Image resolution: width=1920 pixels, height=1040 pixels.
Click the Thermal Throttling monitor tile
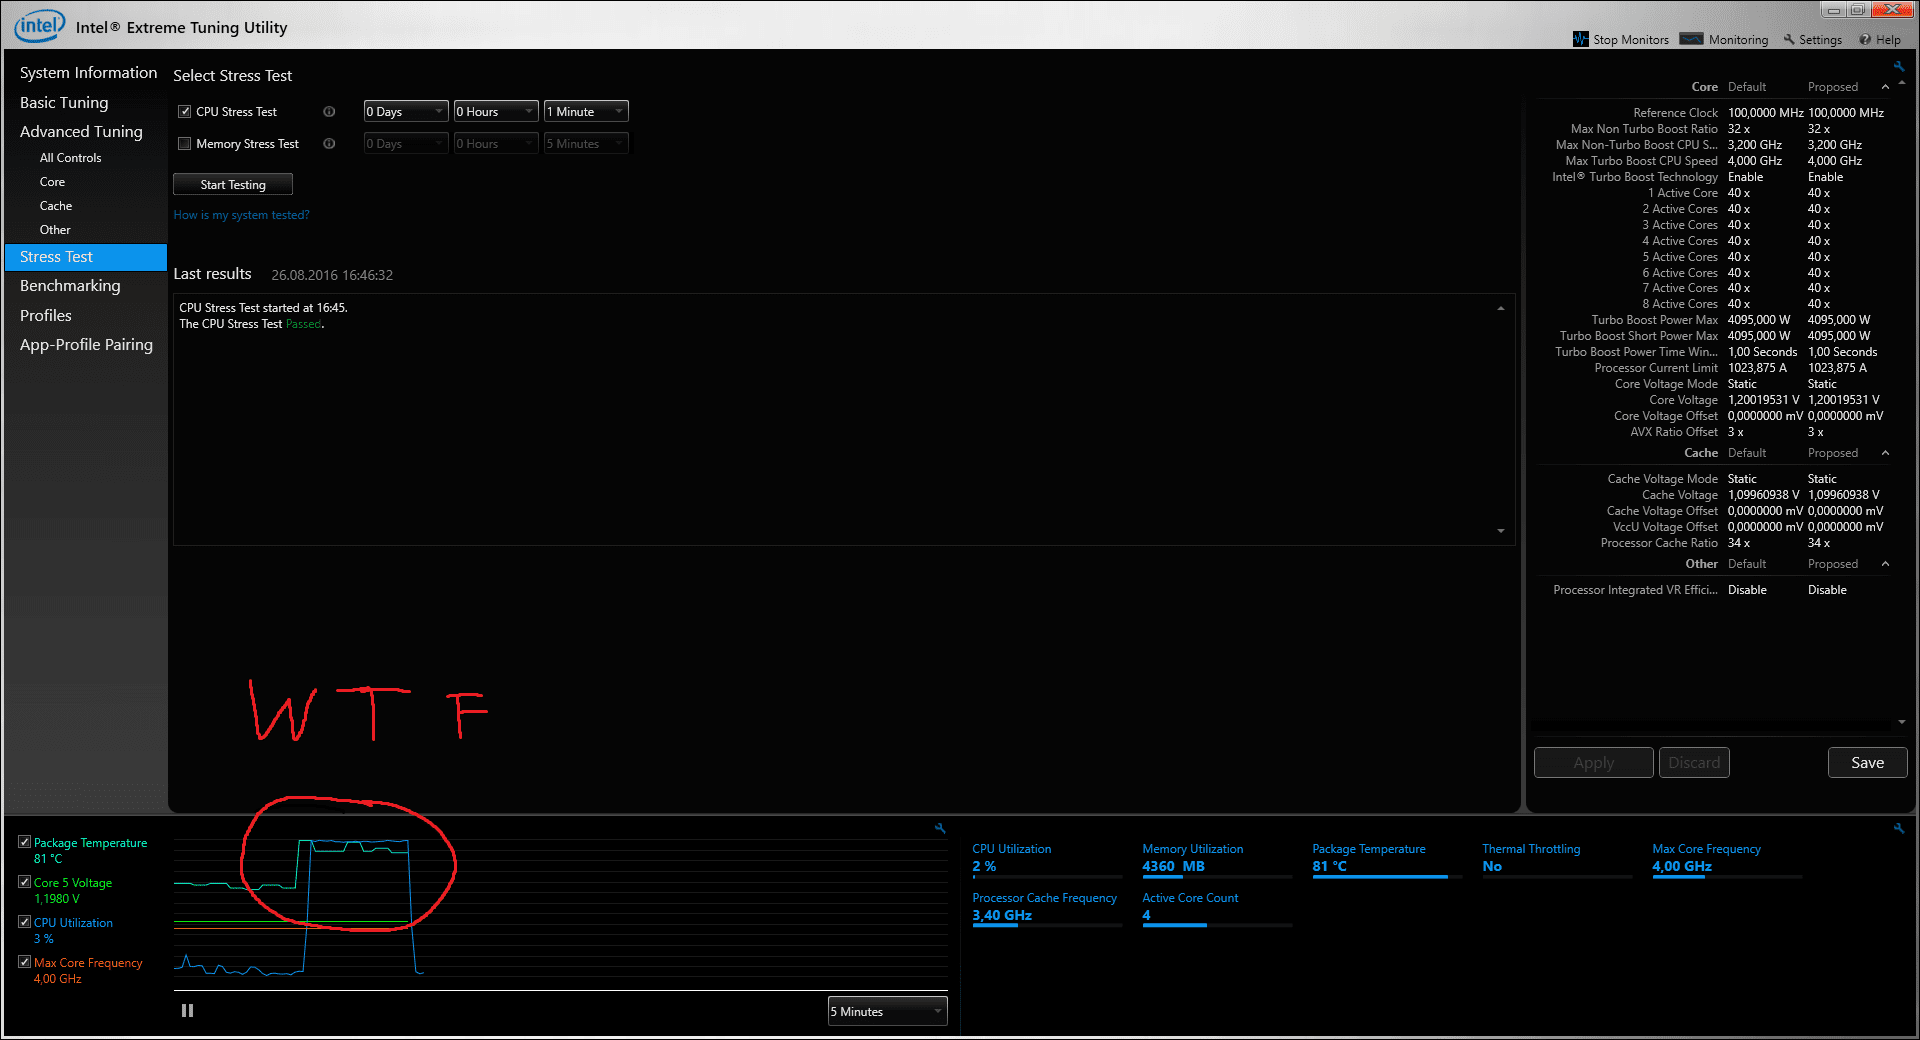pyautogui.click(x=1557, y=859)
